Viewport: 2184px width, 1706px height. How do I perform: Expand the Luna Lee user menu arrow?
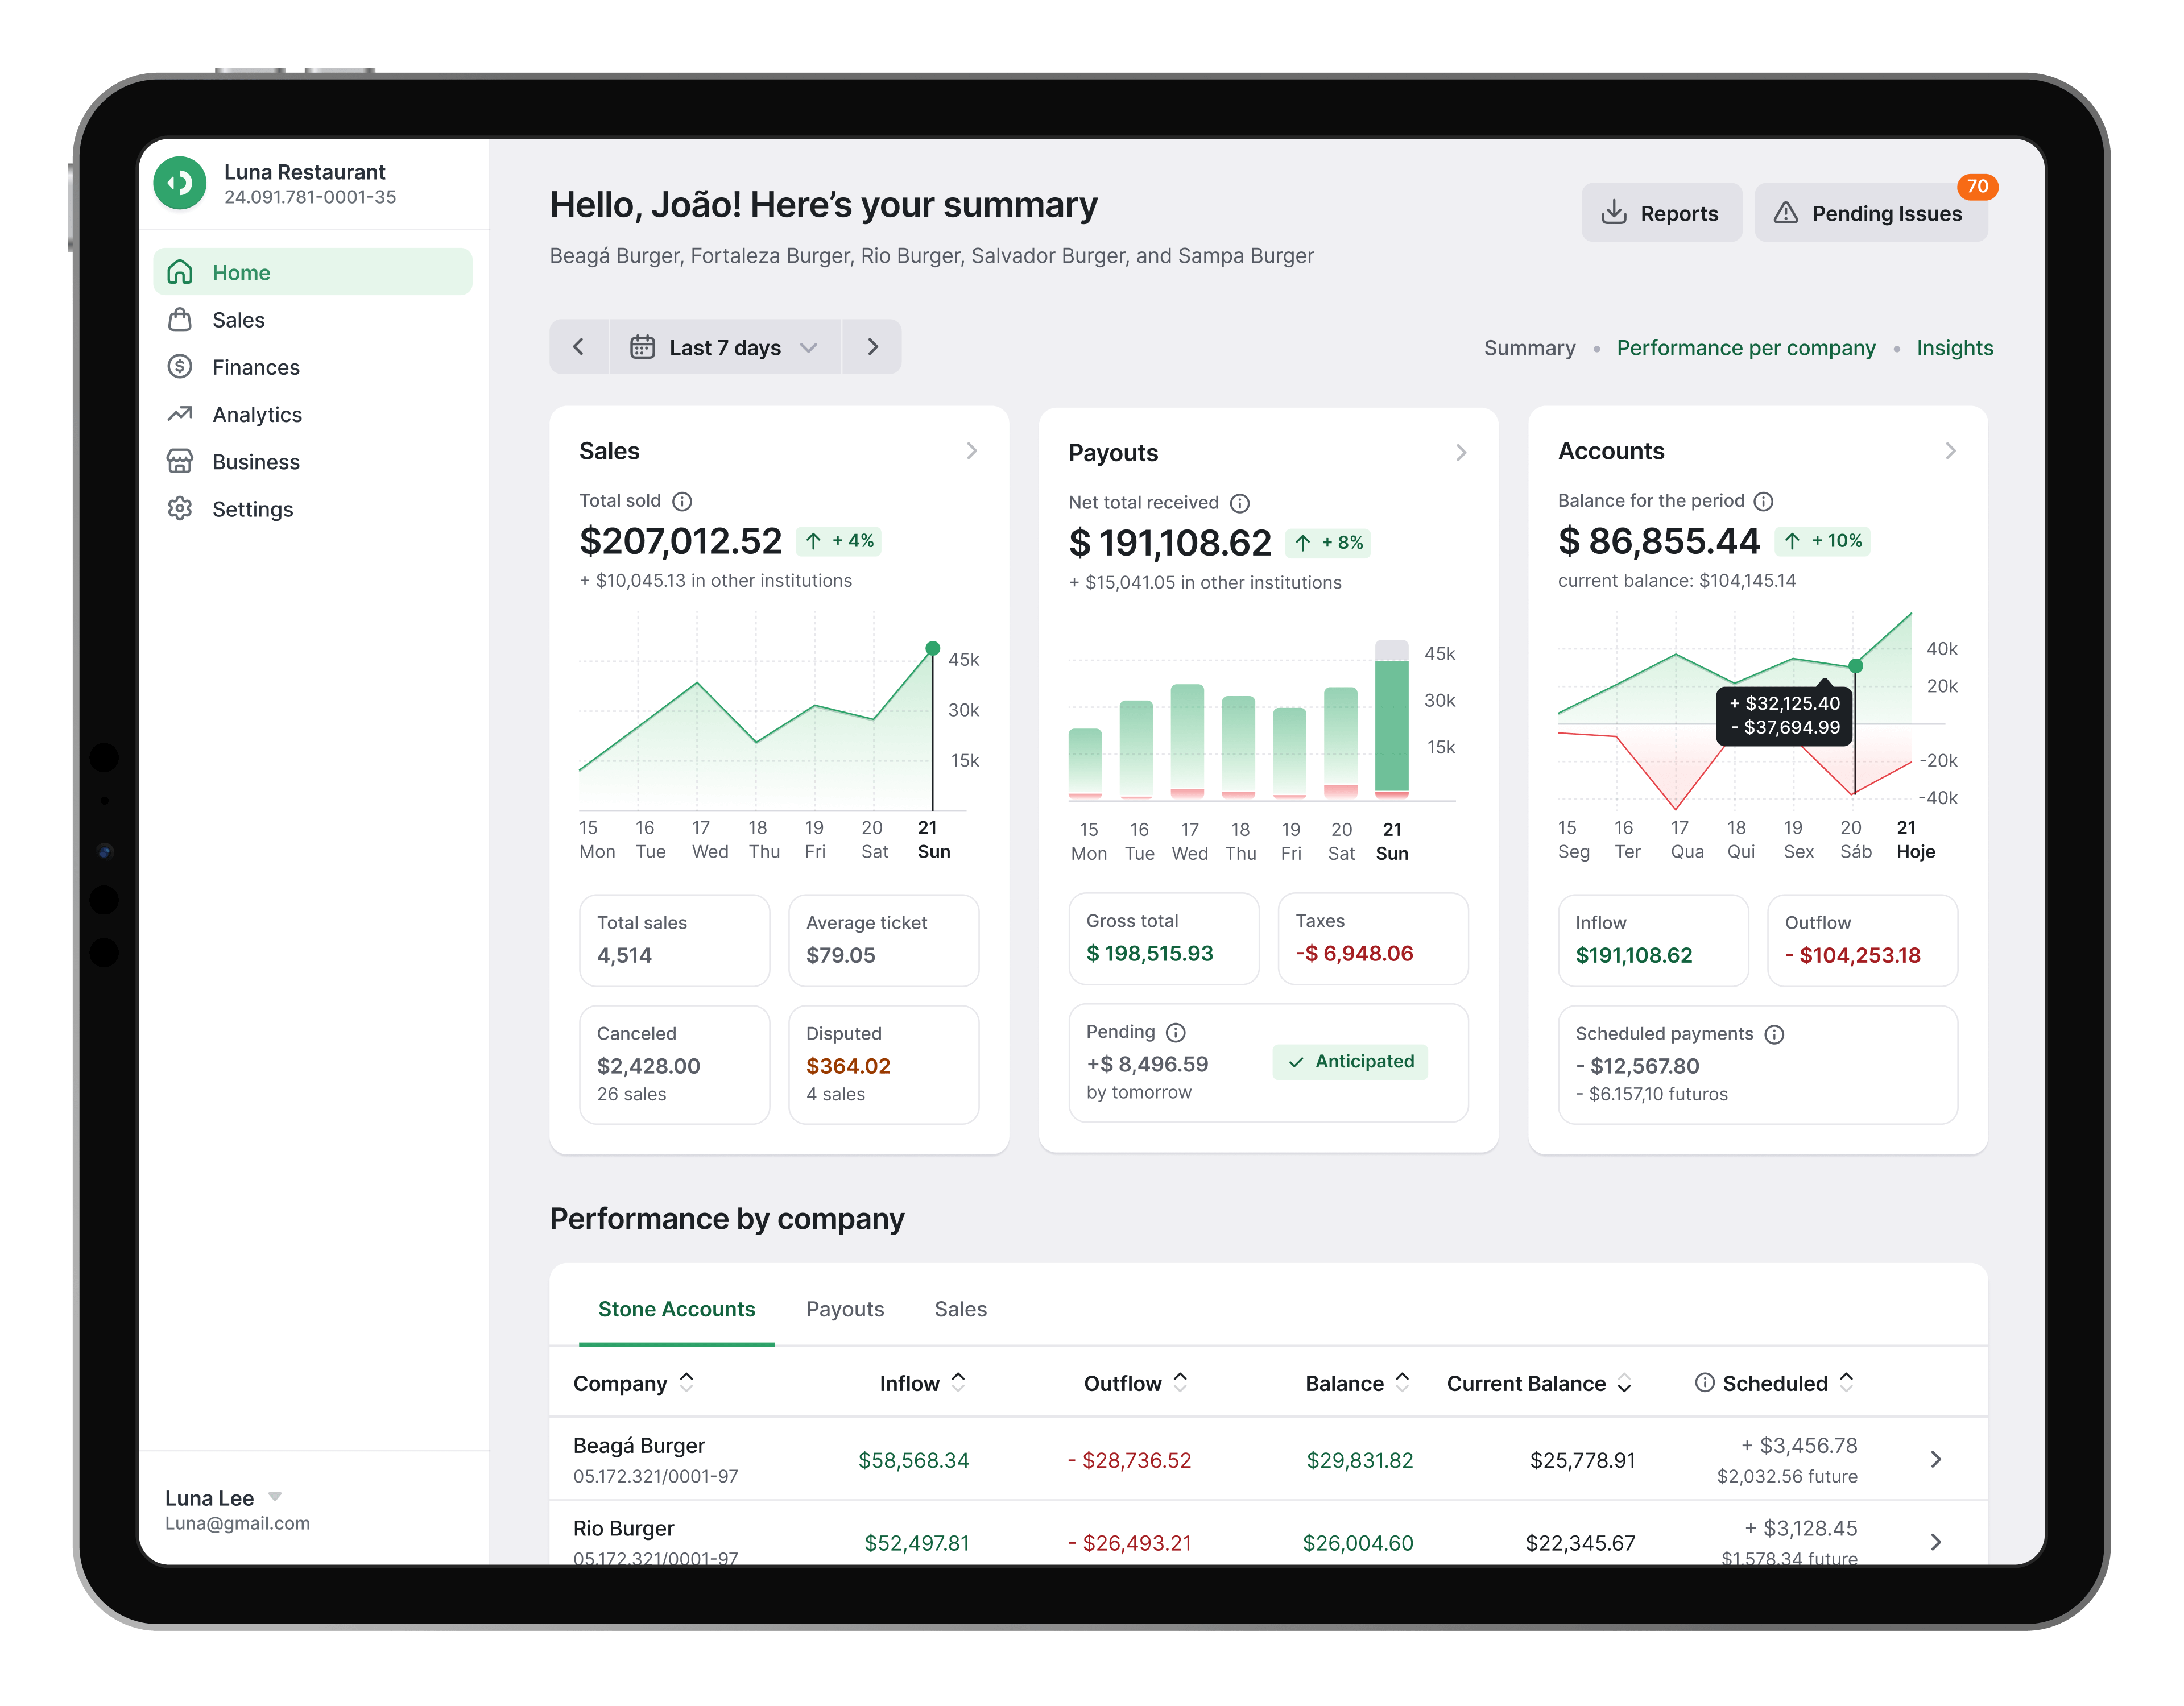click(275, 1497)
